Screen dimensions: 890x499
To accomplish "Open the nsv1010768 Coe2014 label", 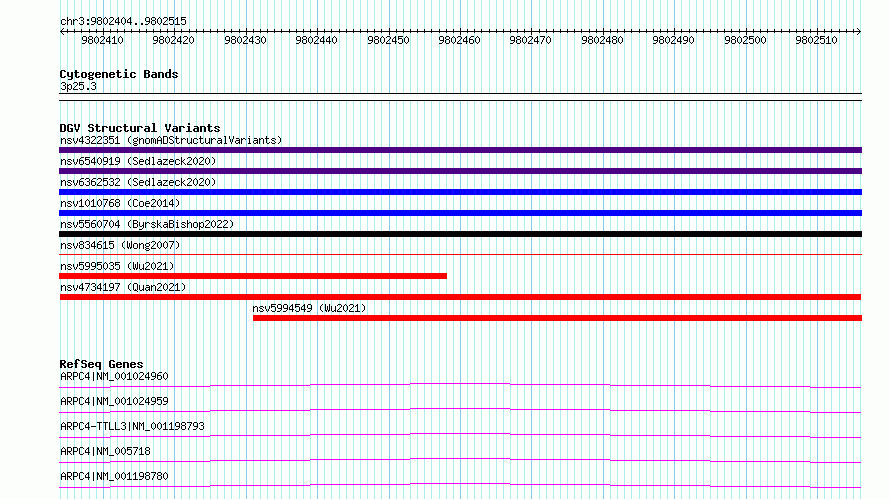I will point(120,203).
